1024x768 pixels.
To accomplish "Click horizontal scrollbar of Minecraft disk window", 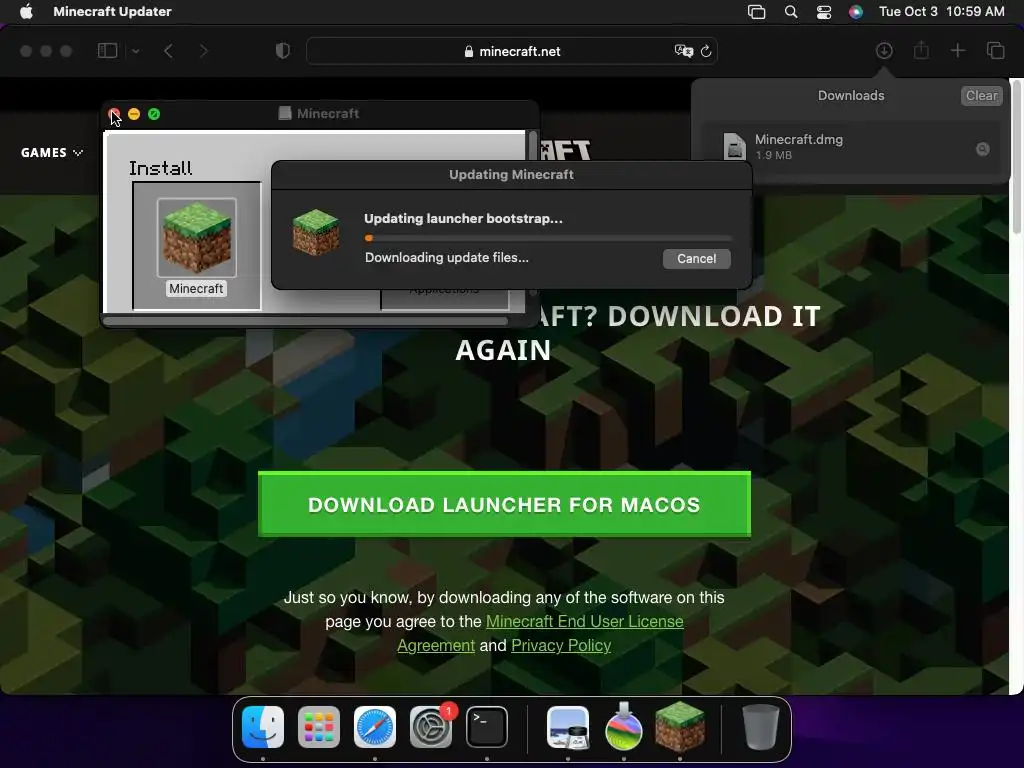I will (x=306, y=321).
